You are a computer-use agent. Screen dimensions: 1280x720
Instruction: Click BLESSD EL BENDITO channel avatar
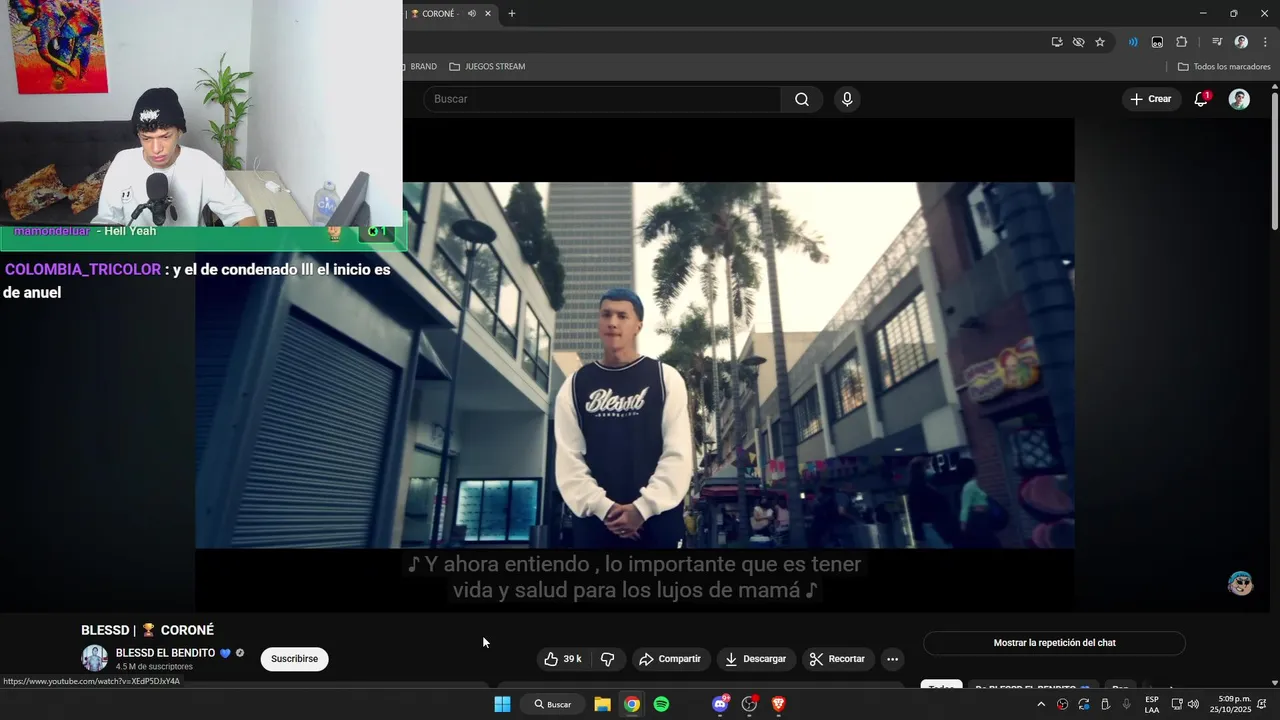94,658
